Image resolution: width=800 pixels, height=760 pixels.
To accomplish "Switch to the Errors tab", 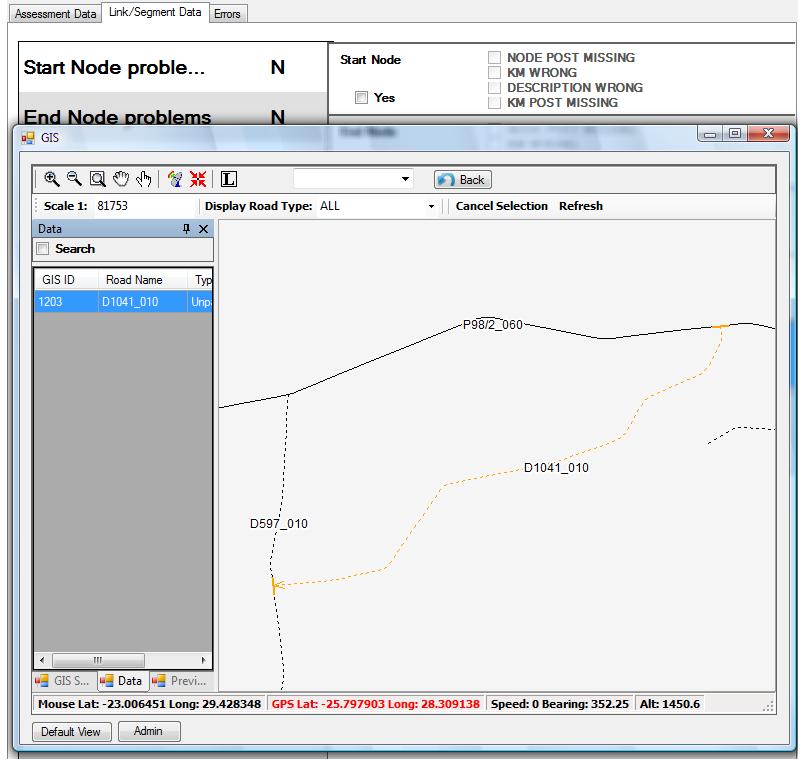I will click(x=227, y=14).
